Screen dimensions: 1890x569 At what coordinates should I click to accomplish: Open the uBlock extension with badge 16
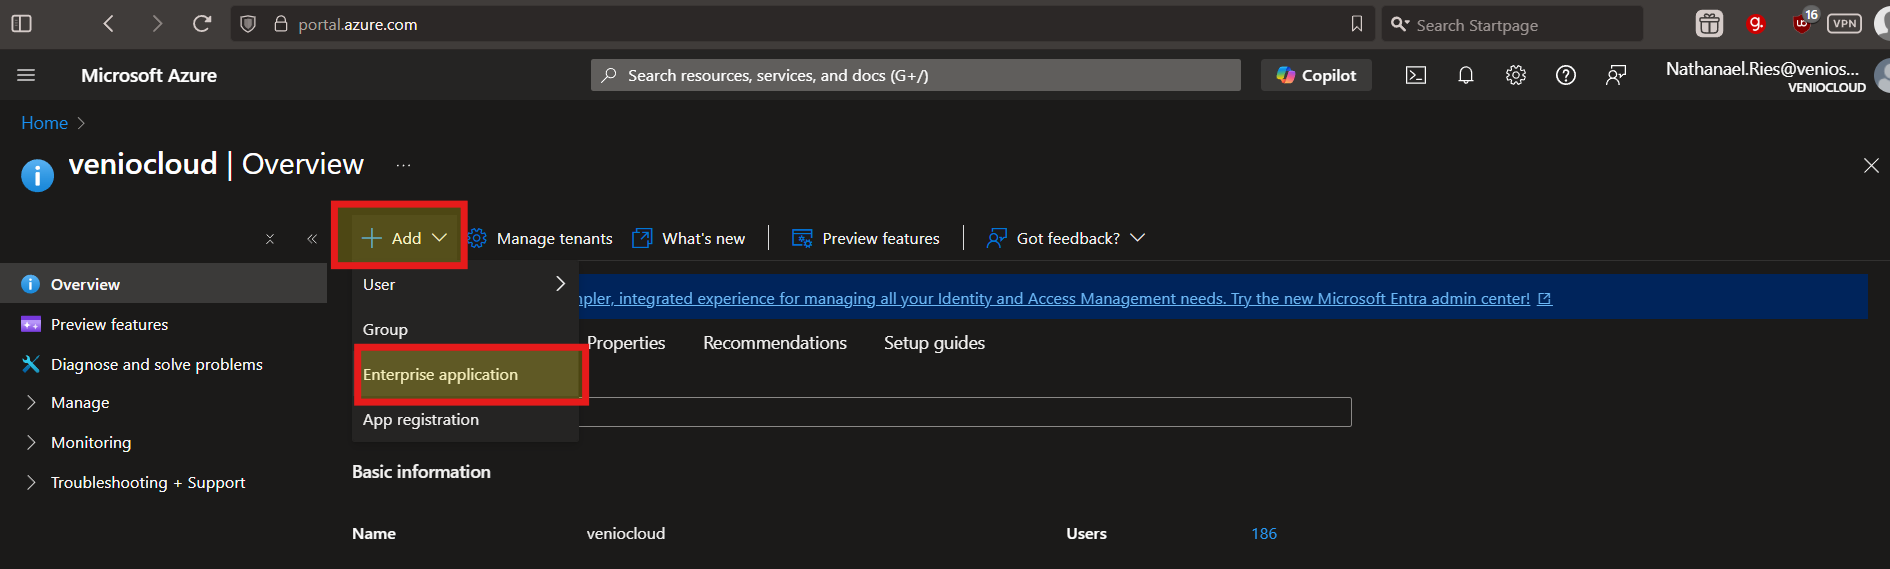coord(1803,22)
